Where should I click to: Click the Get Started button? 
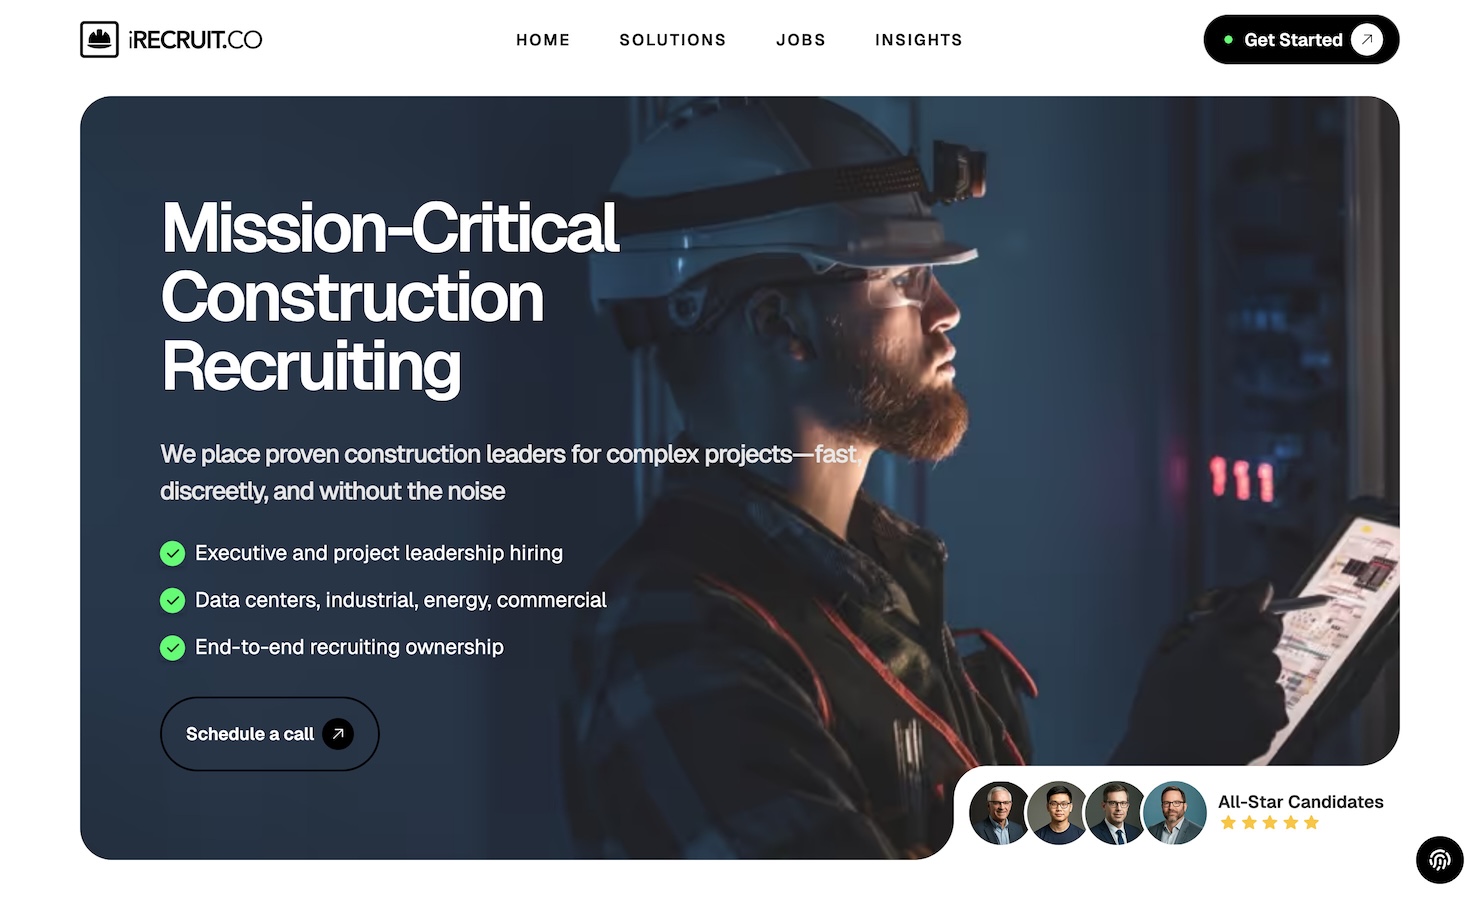tap(1301, 40)
